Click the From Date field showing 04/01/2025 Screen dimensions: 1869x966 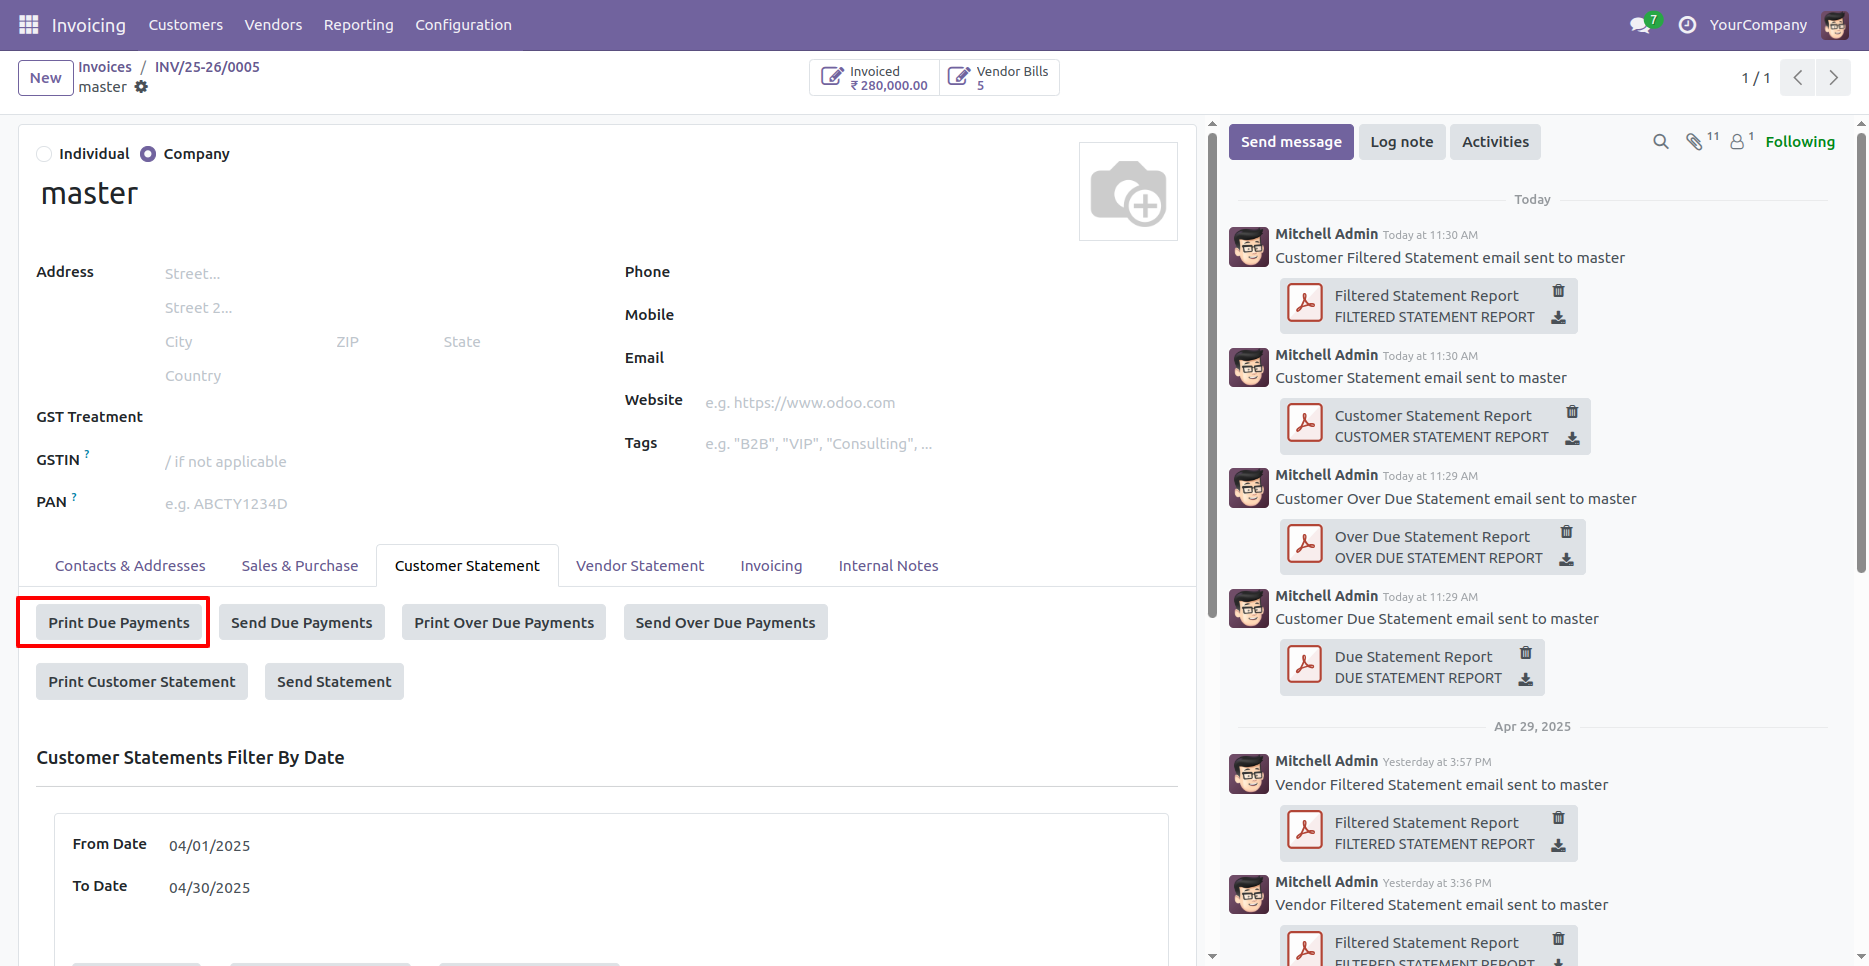click(209, 845)
